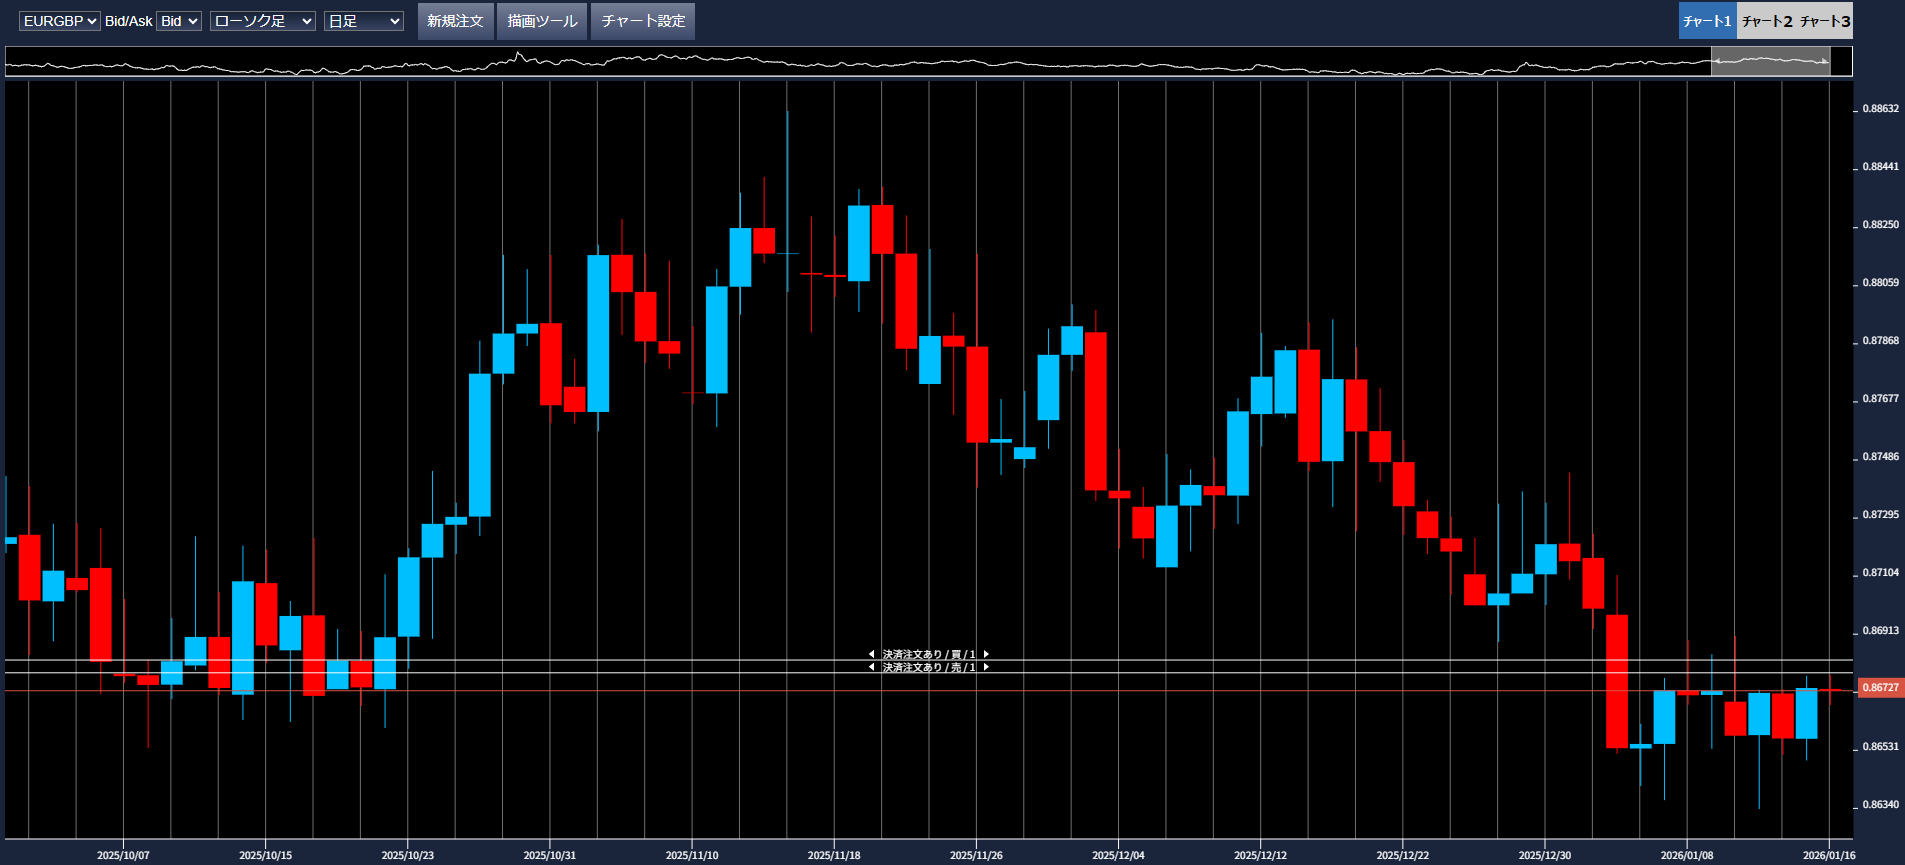
Task: Select the 決済注文あり / 買 / 1 order label
Action: [x=928, y=654]
